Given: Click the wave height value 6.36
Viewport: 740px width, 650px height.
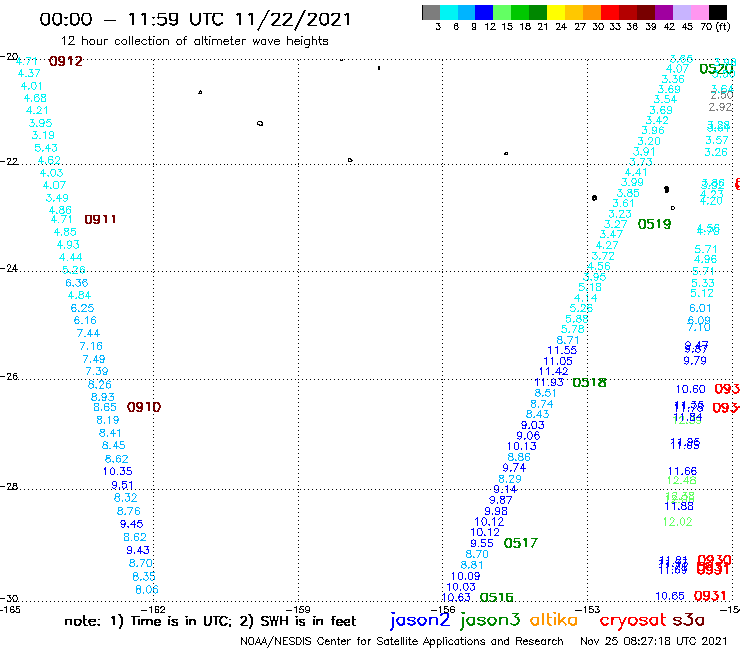Looking at the screenshot, I should click(76, 283).
